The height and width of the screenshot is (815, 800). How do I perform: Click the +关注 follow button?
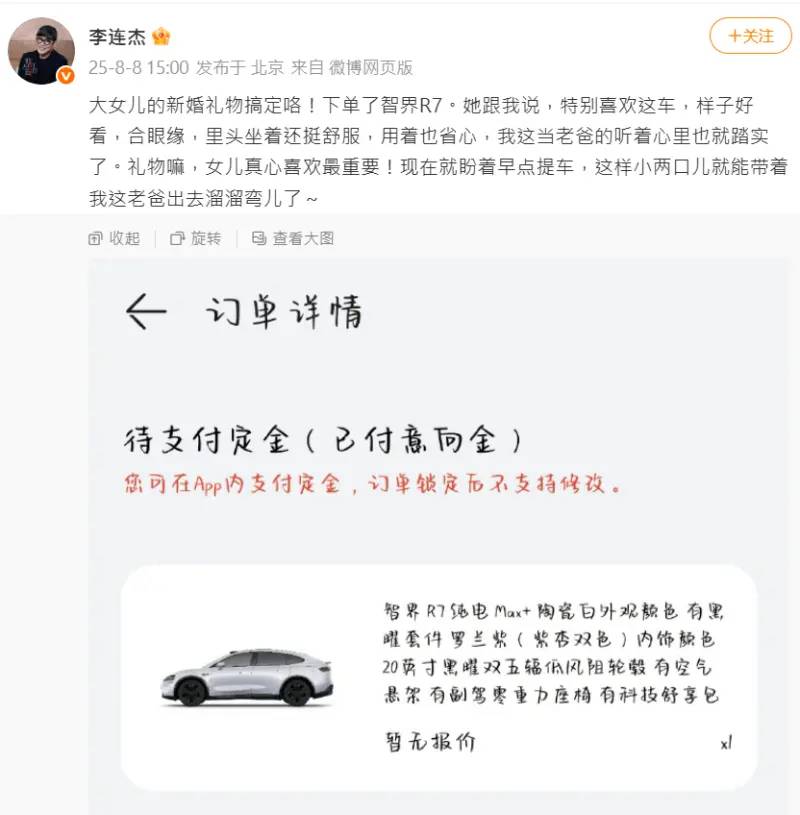[x=750, y=36]
